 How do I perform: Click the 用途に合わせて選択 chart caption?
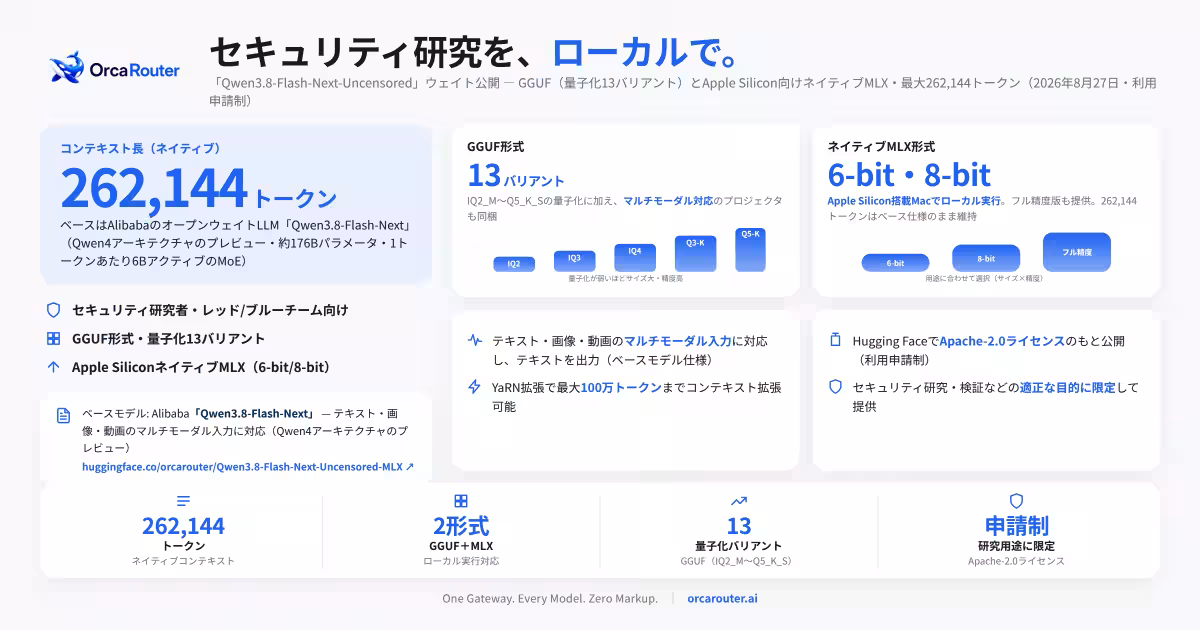coord(983,279)
